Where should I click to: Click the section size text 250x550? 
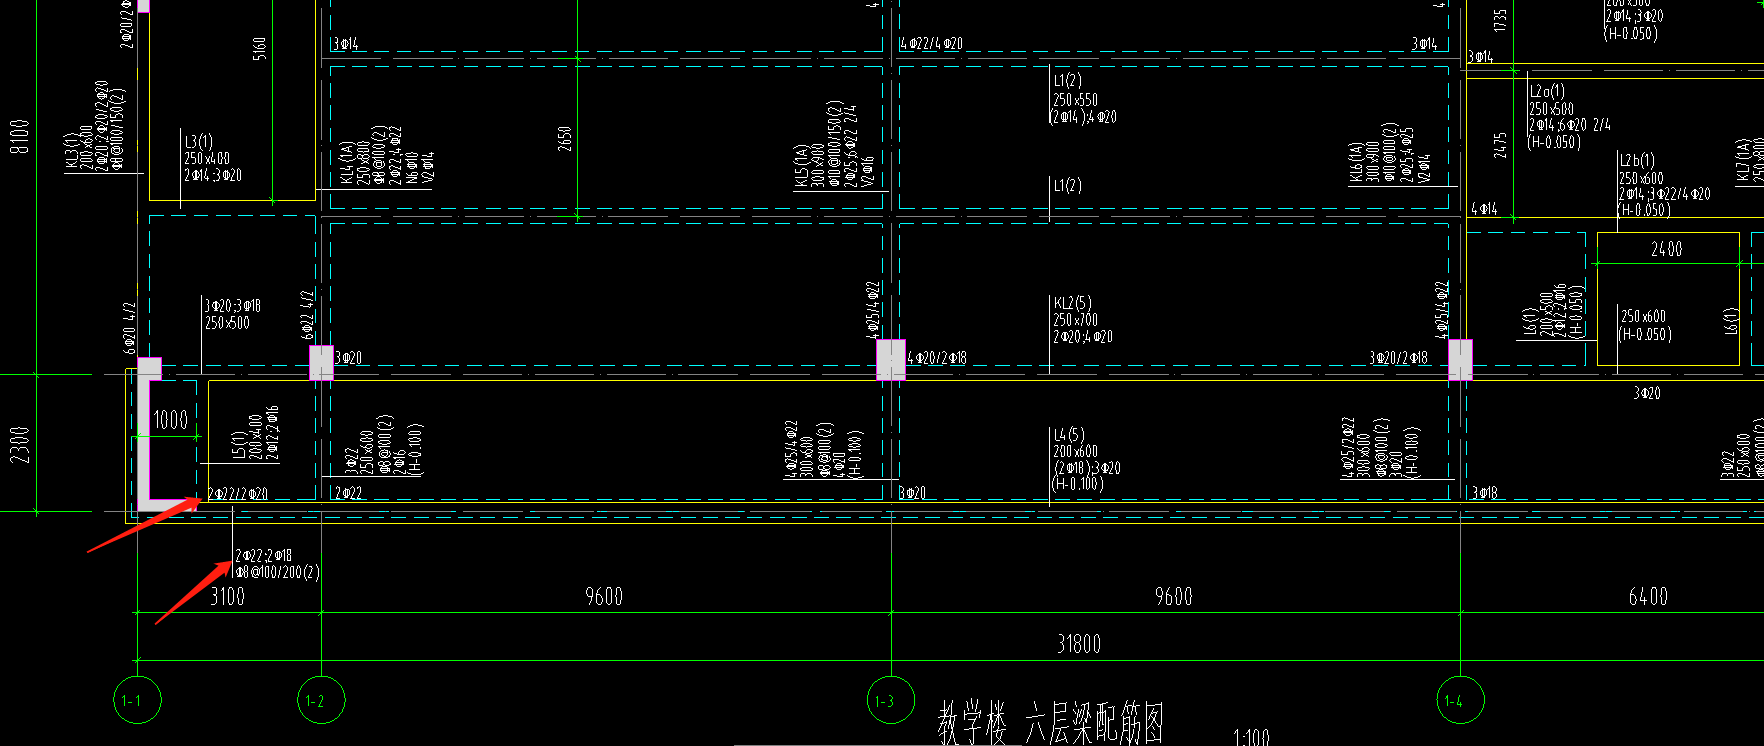point(1075,100)
